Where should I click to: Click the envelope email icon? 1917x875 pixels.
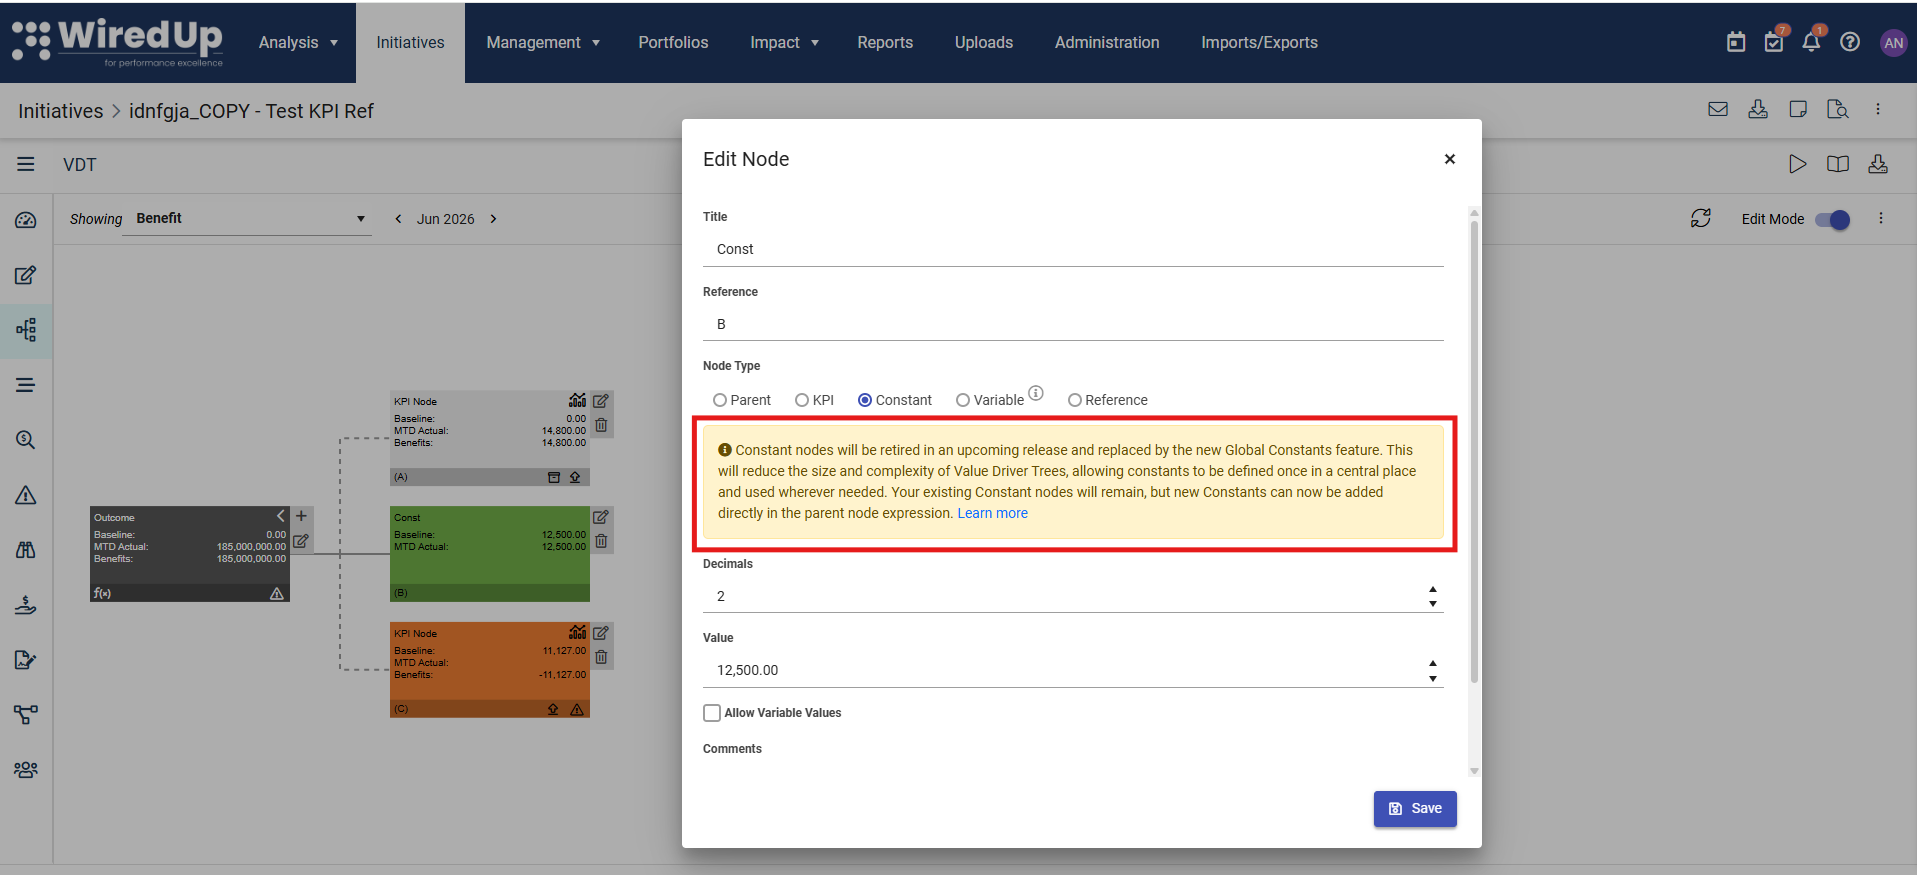pyautogui.click(x=1718, y=110)
